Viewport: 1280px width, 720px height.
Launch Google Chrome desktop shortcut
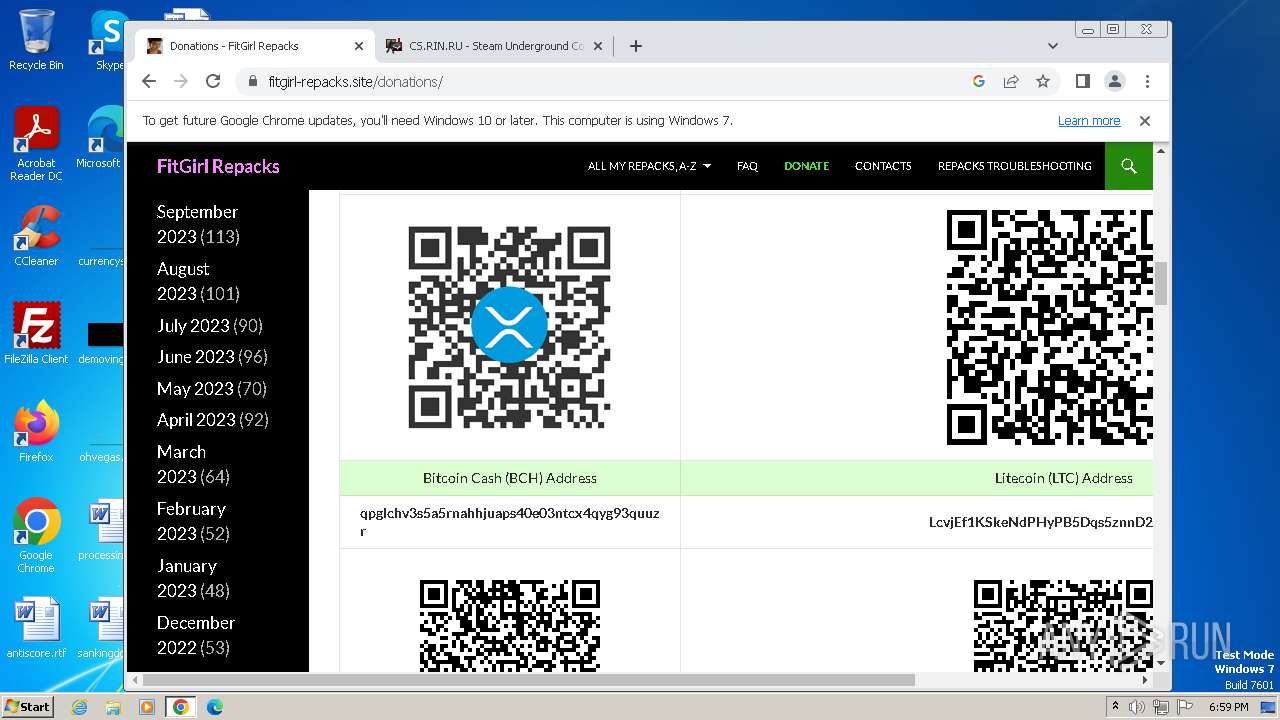click(36, 535)
